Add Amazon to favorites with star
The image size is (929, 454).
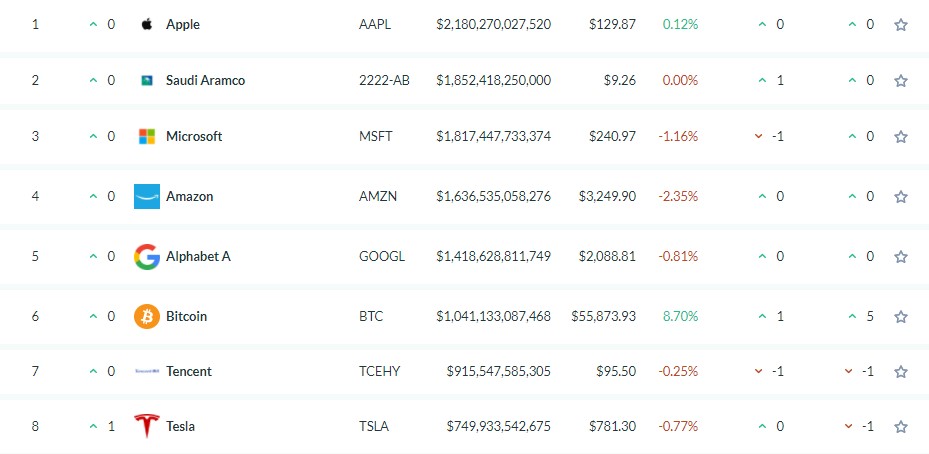tap(901, 196)
